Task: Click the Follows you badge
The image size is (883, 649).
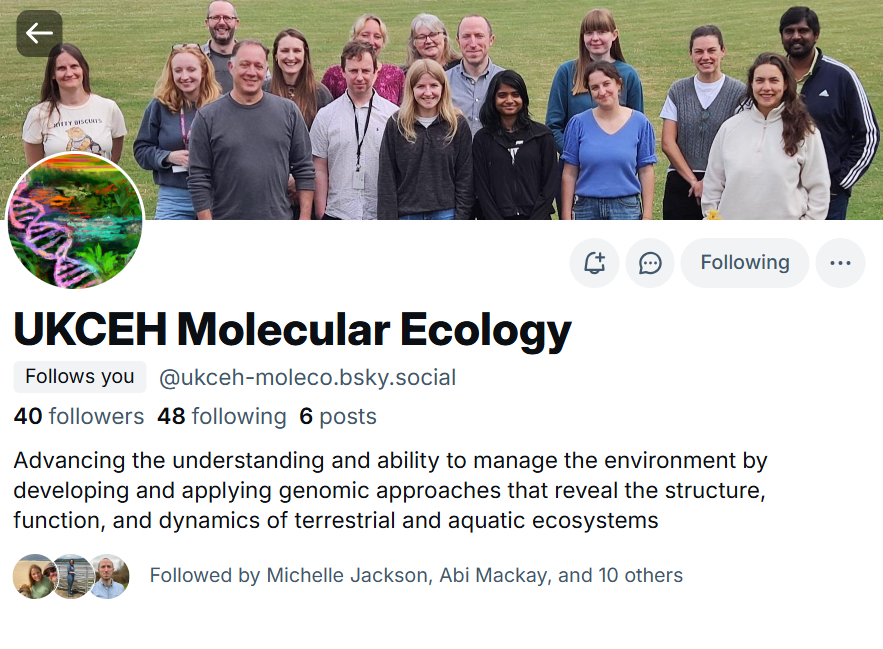Action: point(80,377)
